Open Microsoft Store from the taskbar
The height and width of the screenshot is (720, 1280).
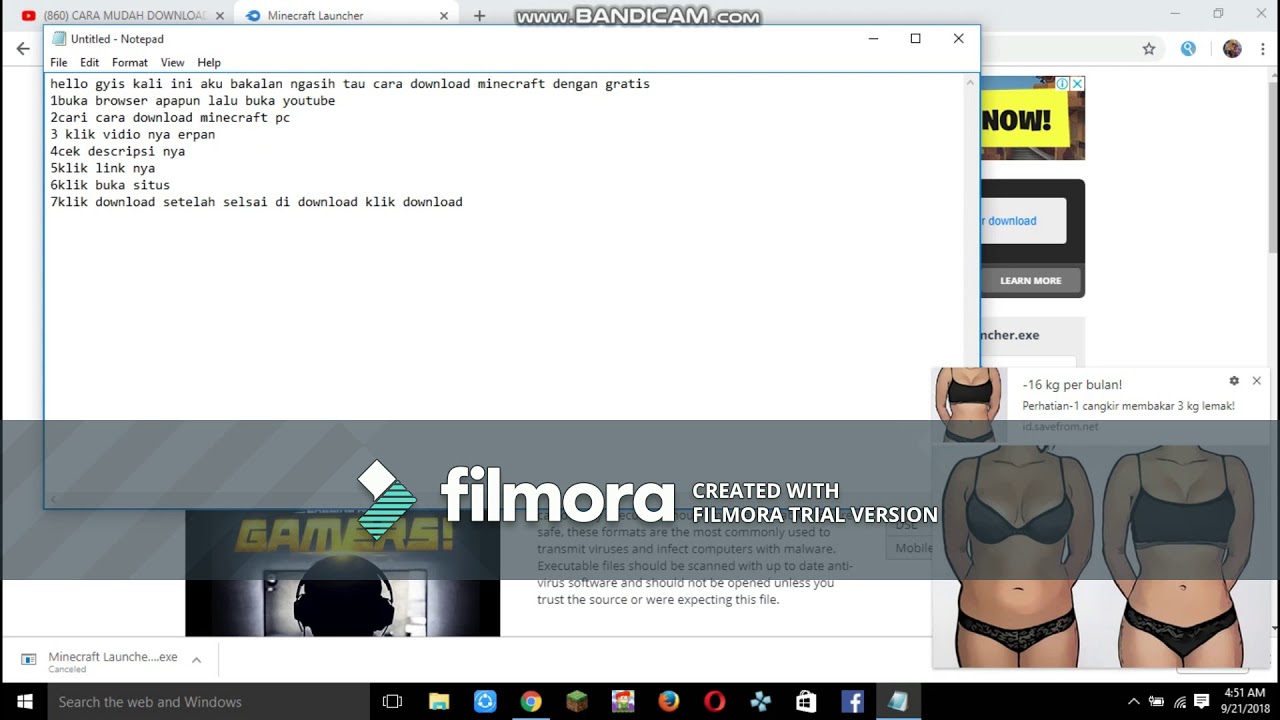806,702
